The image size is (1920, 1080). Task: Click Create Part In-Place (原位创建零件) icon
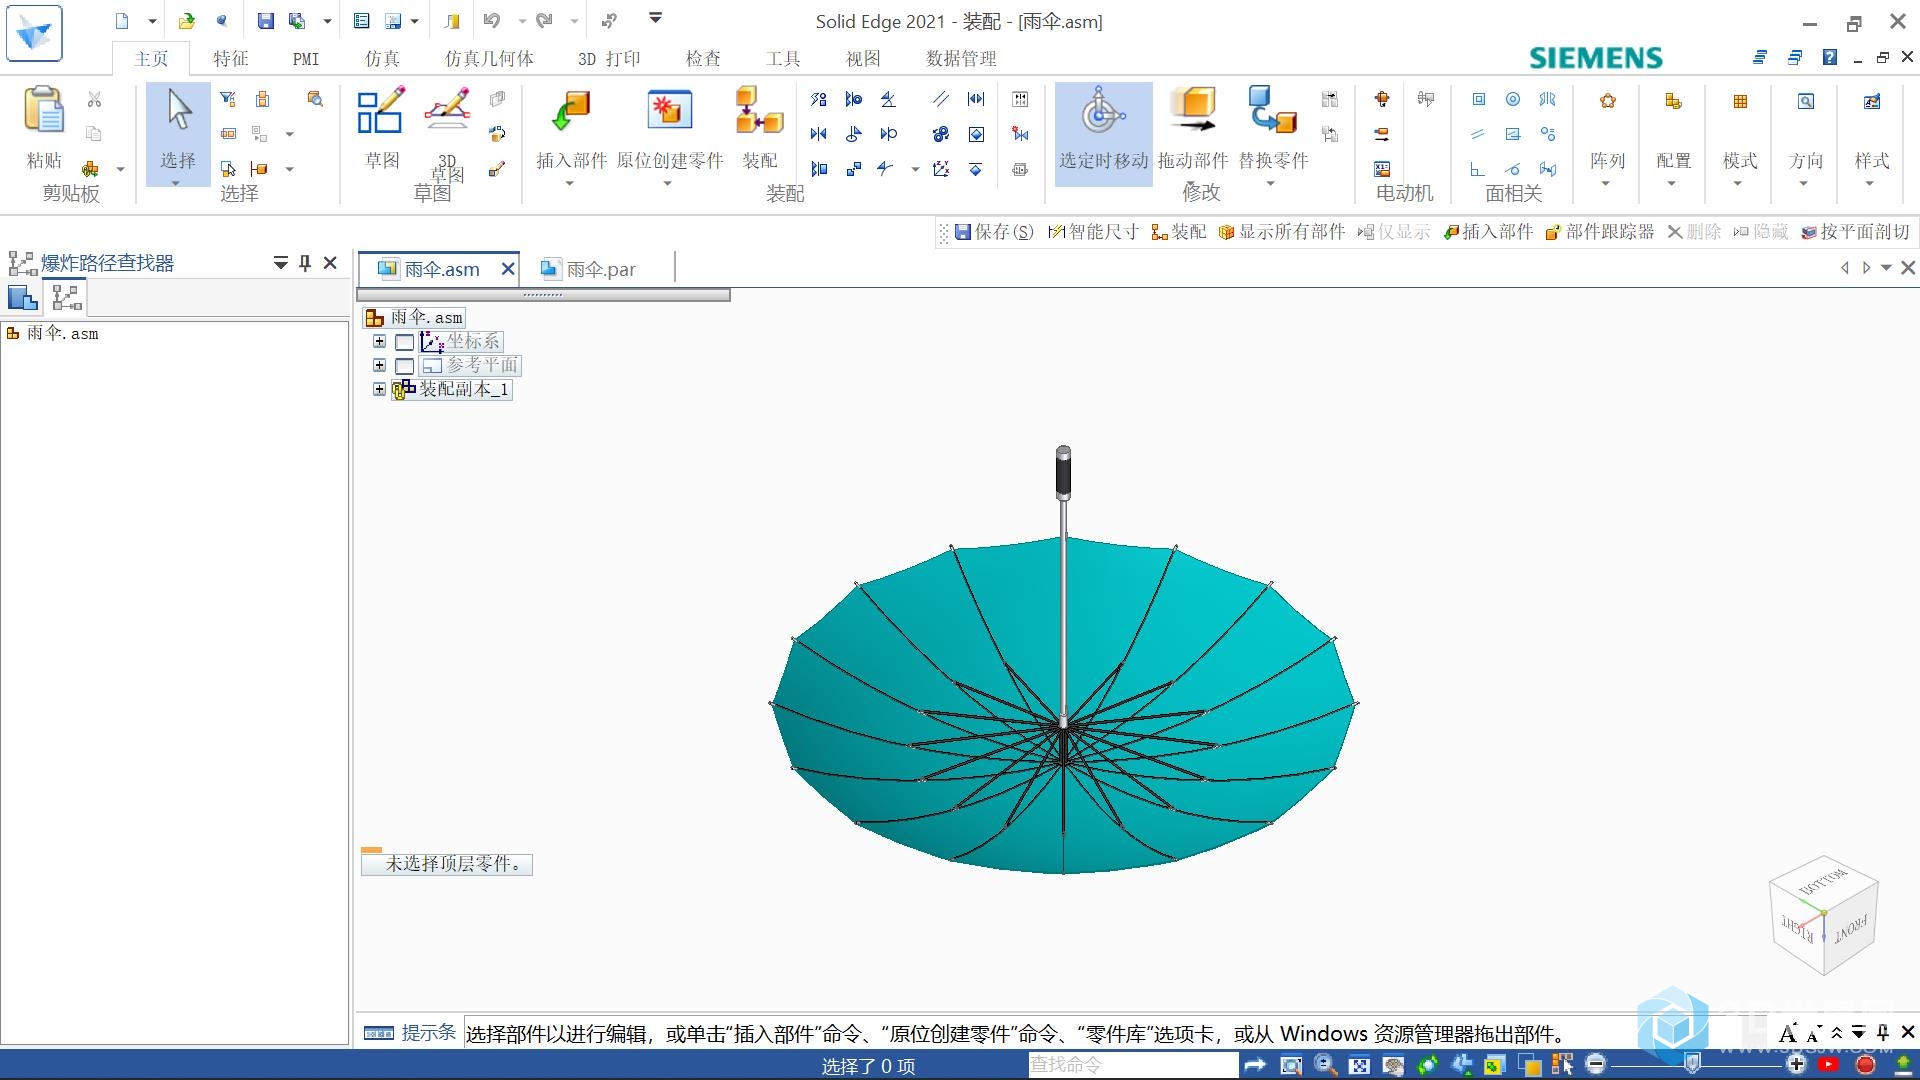click(x=669, y=110)
